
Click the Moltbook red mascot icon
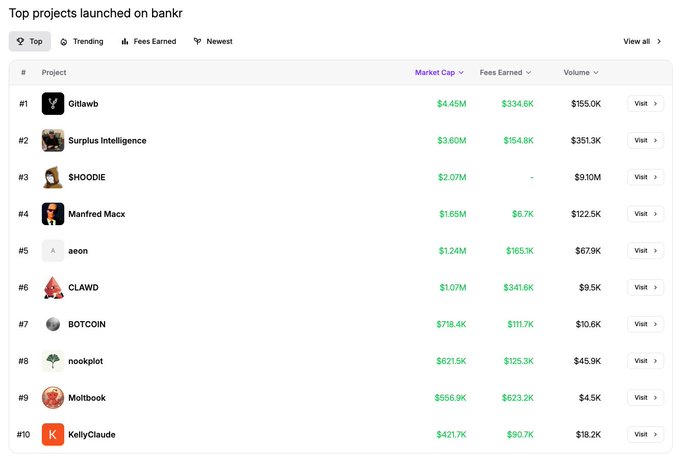tap(53, 398)
